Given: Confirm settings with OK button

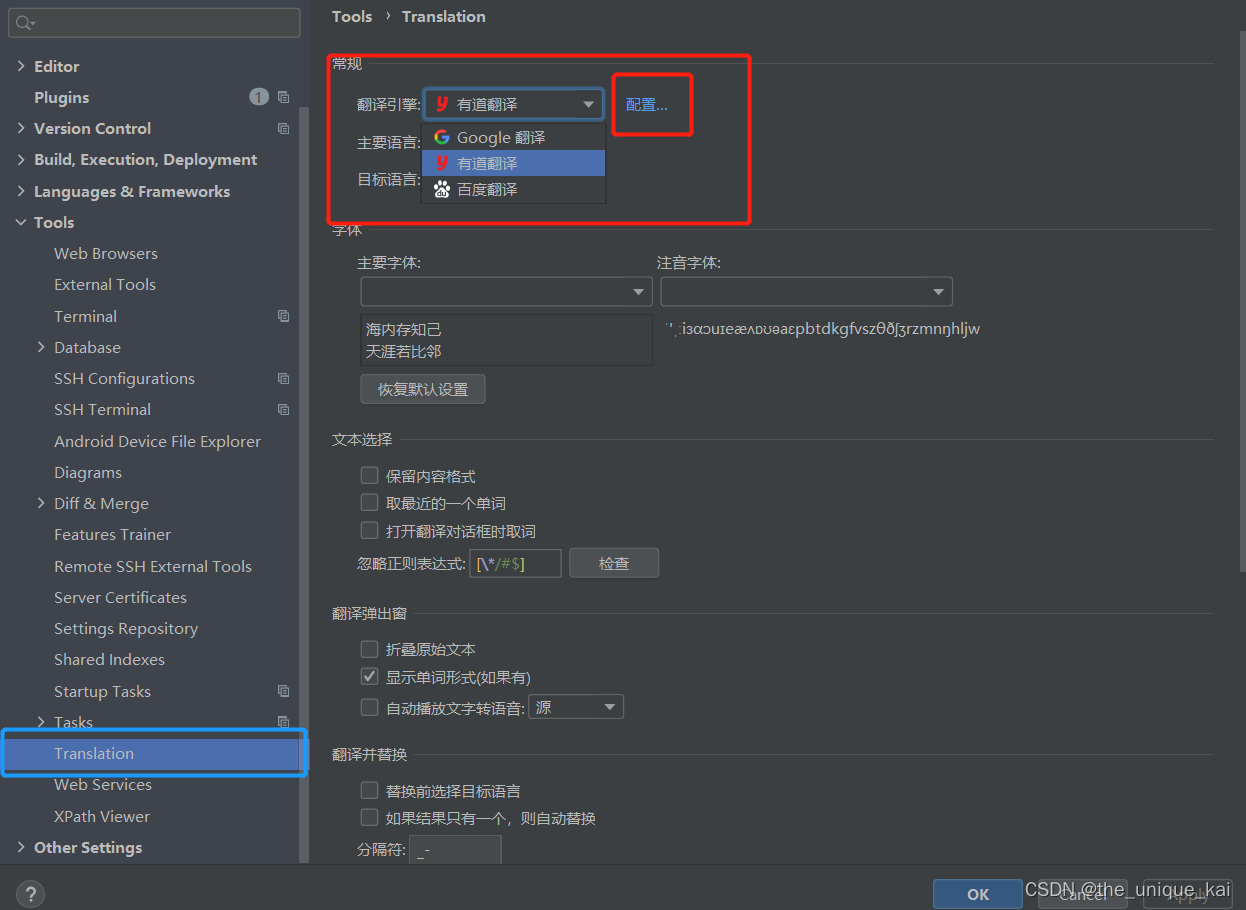Looking at the screenshot, I should (978, 894).
